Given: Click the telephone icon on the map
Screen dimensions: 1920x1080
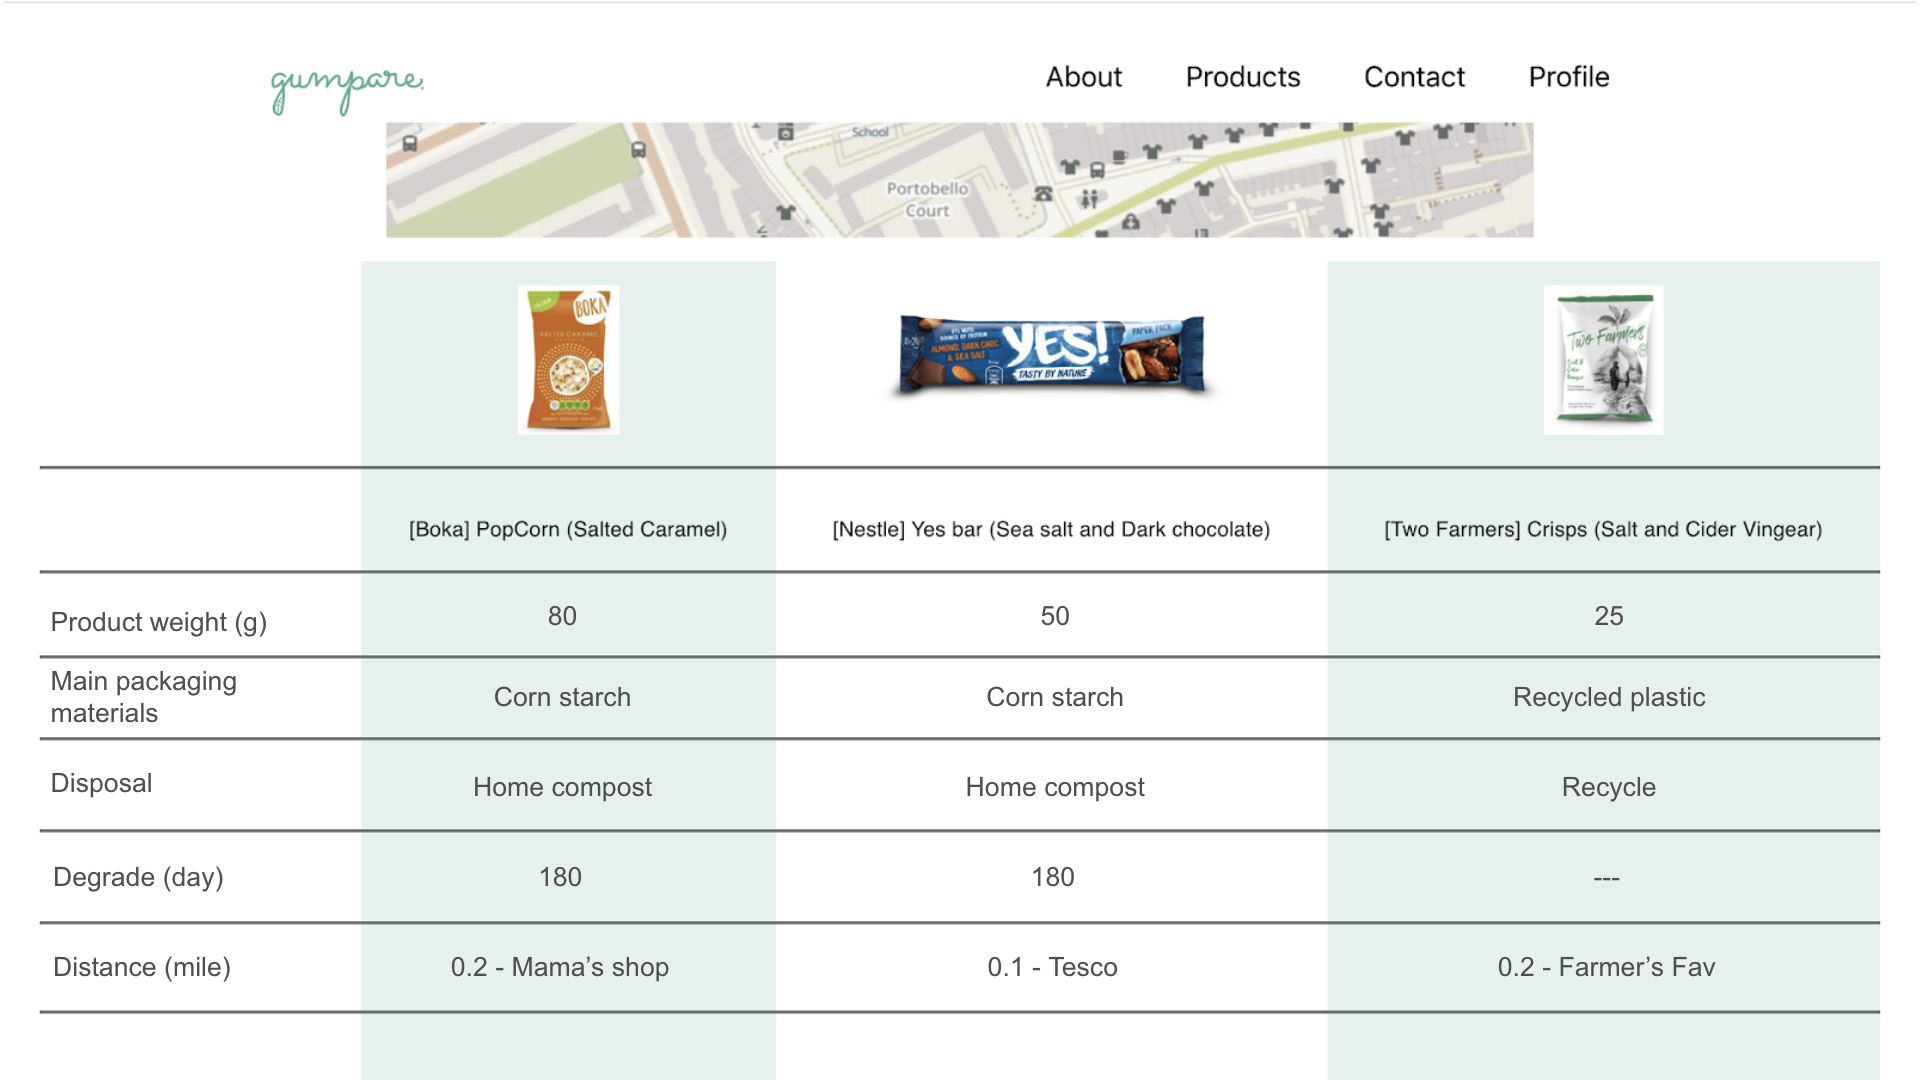Looking at the screenshot, I should click(1043, 193).
